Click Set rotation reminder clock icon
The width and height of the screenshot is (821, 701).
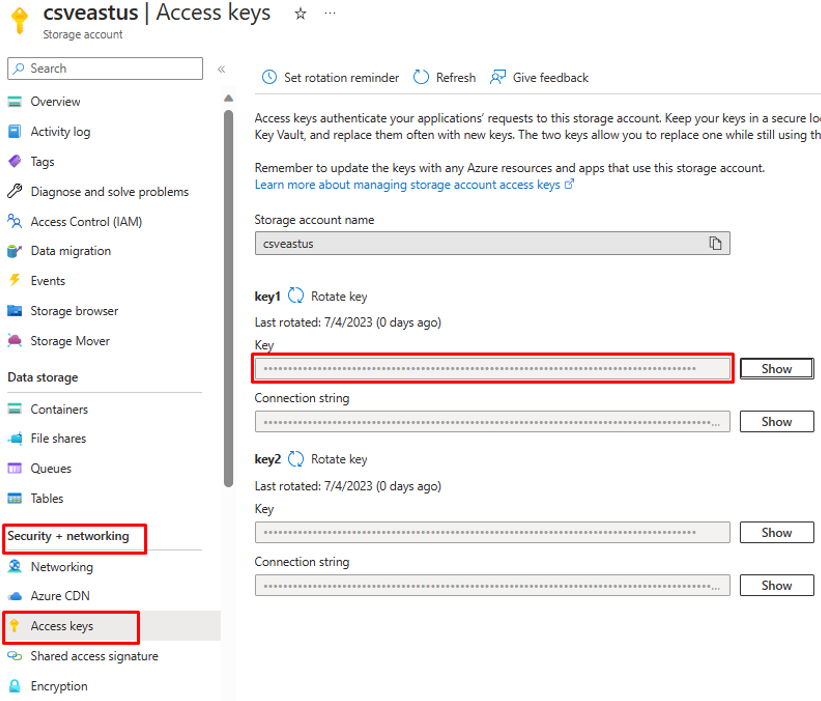click(269, 77)
